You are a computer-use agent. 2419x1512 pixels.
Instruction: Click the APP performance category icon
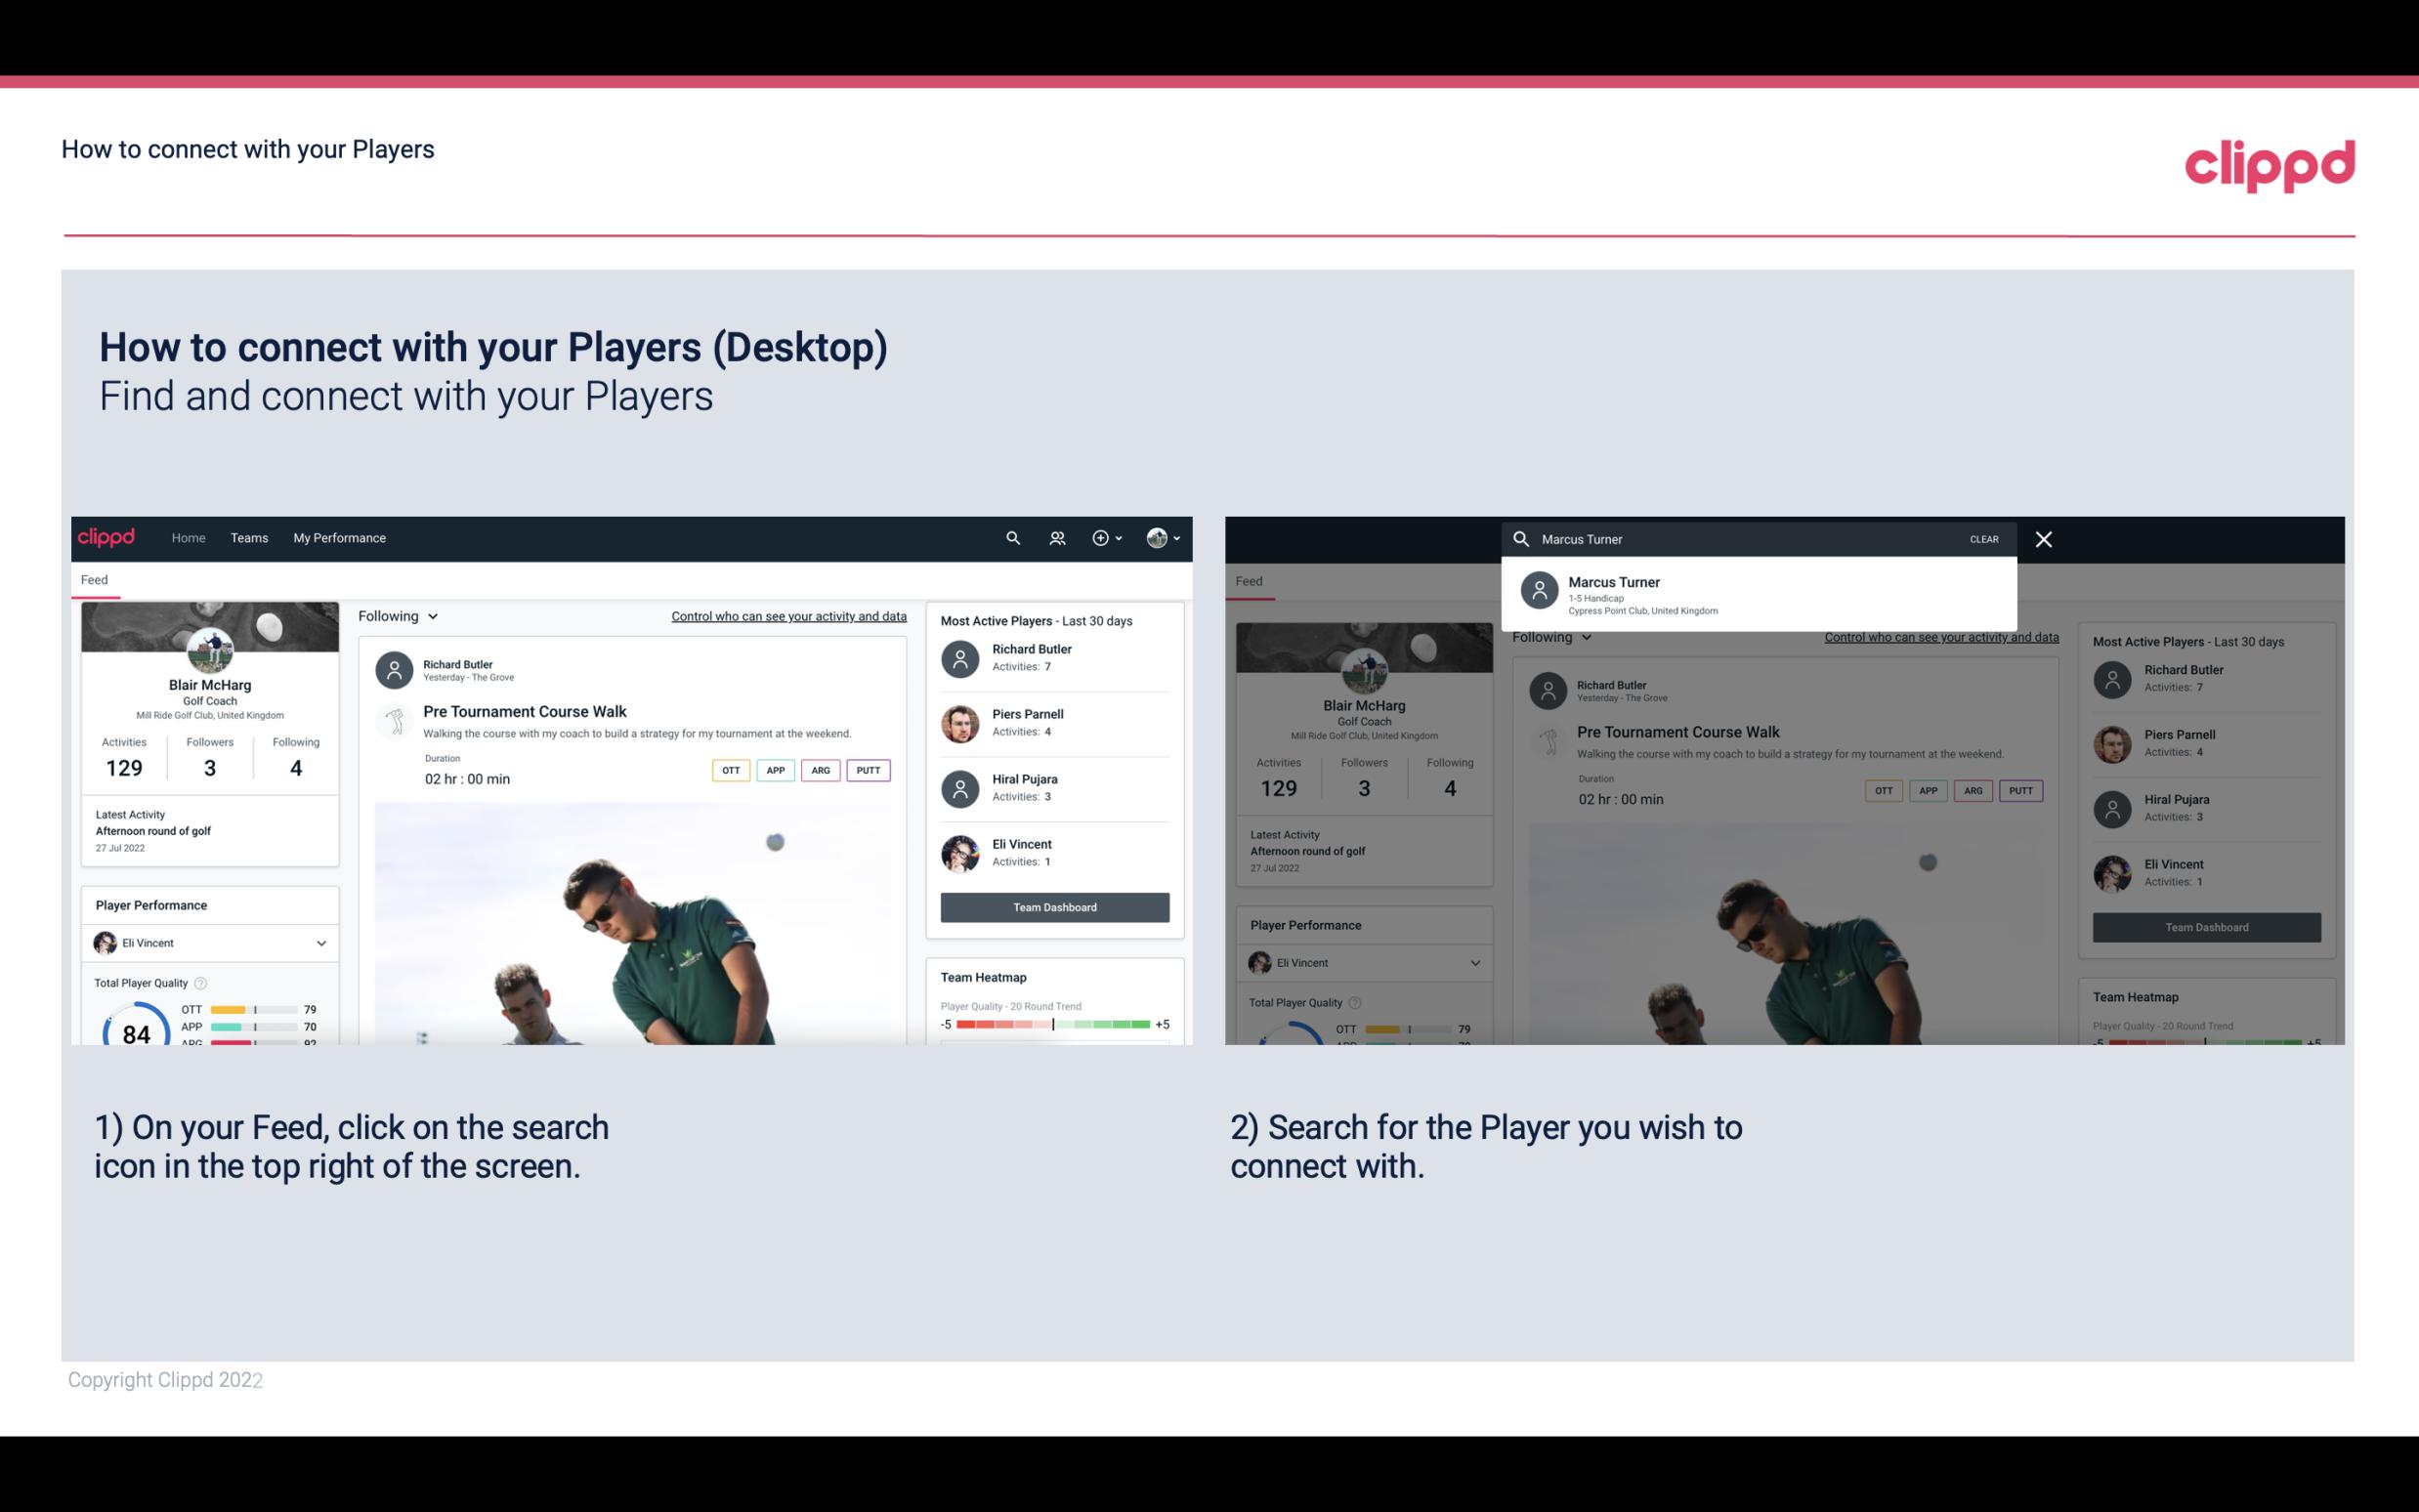[x=772, y=770]
